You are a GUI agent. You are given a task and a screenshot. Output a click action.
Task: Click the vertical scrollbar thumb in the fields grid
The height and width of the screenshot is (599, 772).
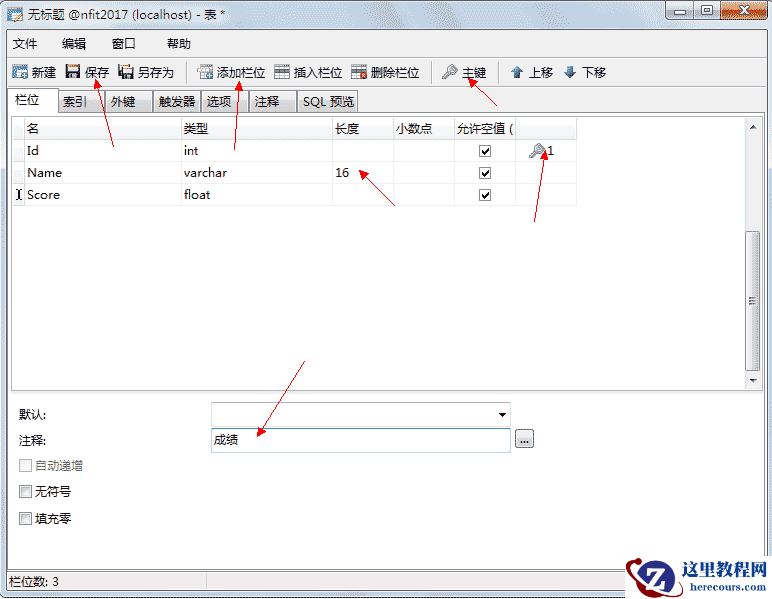pyautogui.click(x=752, y=301)
